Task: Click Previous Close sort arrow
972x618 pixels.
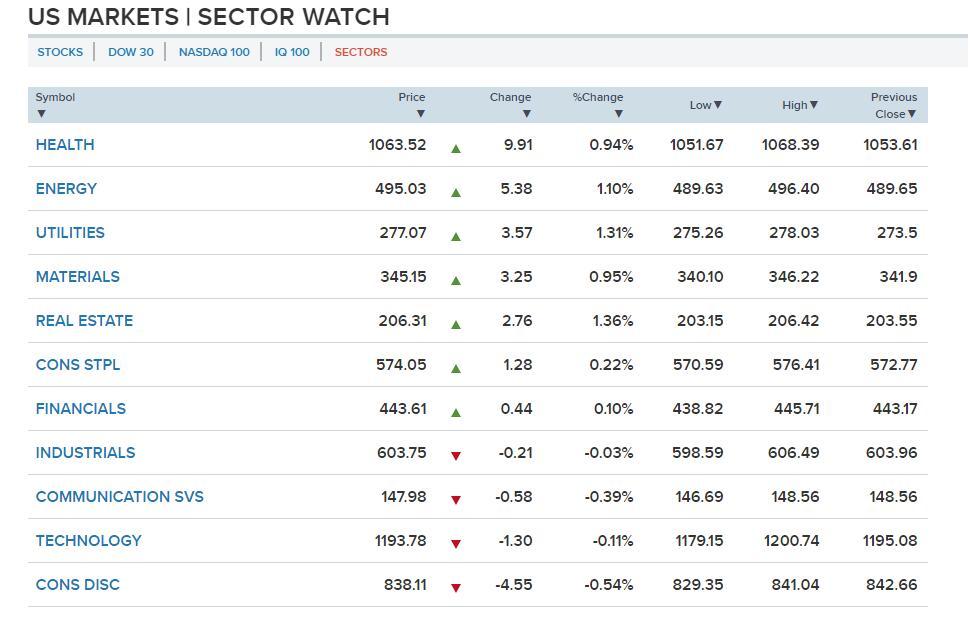Action: click(911, 114)
